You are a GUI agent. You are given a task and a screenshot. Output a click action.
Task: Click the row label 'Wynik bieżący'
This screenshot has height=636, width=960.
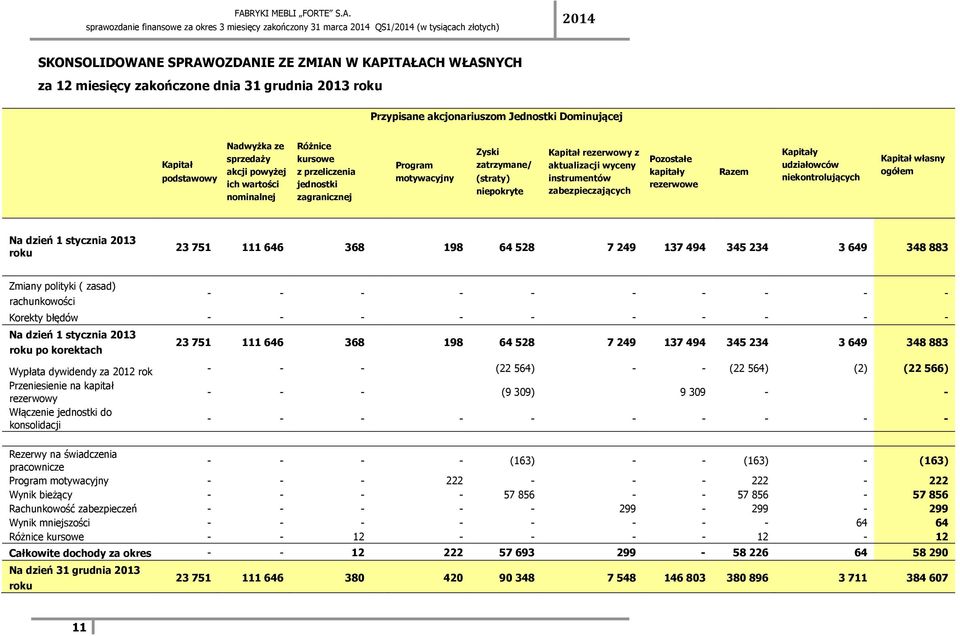[40, 495]
